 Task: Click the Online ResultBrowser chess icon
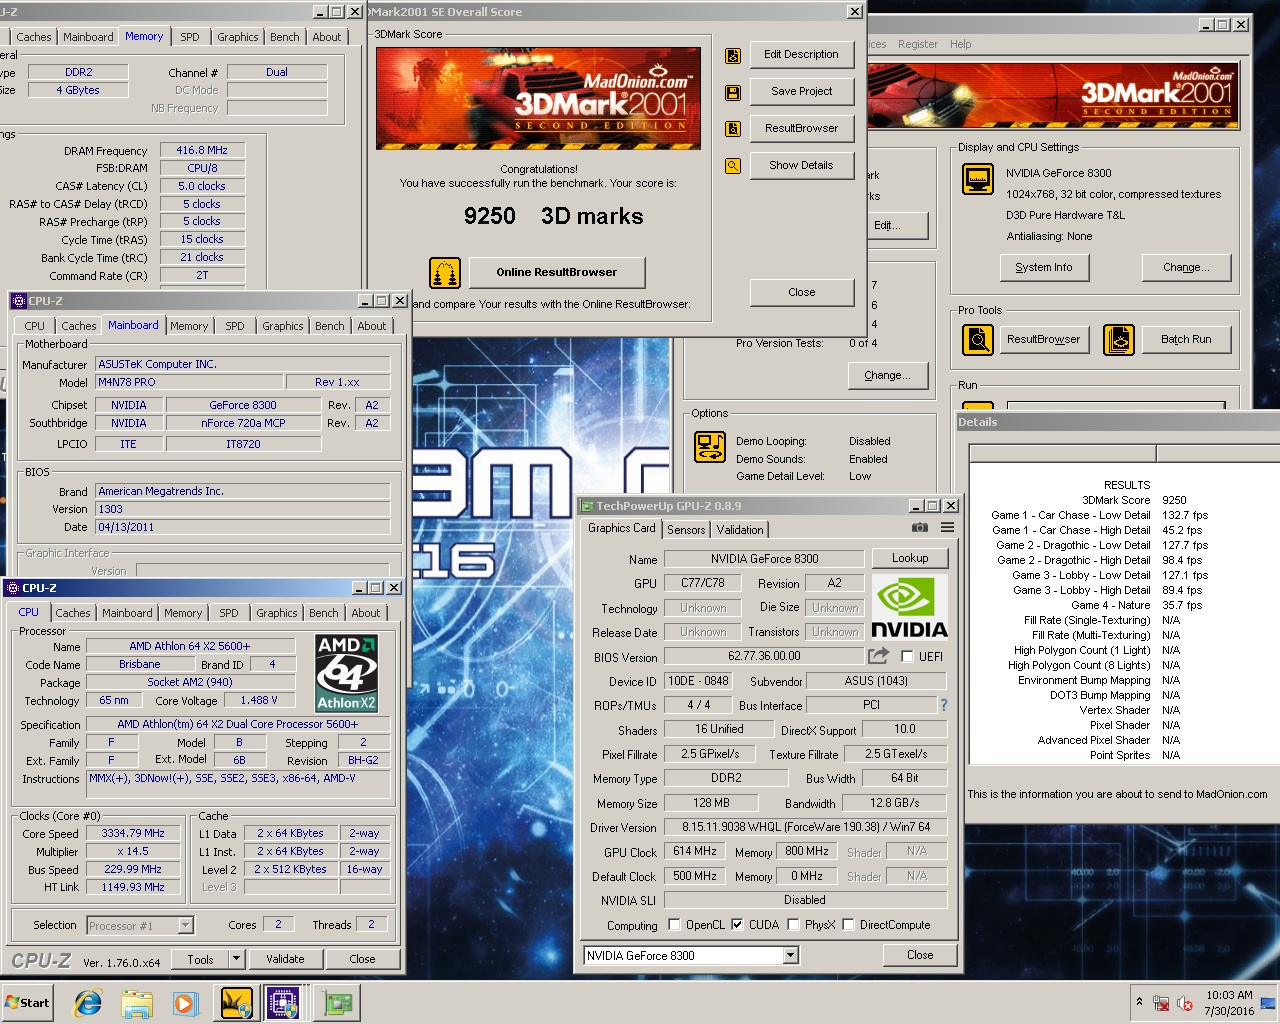pos(445,272)
